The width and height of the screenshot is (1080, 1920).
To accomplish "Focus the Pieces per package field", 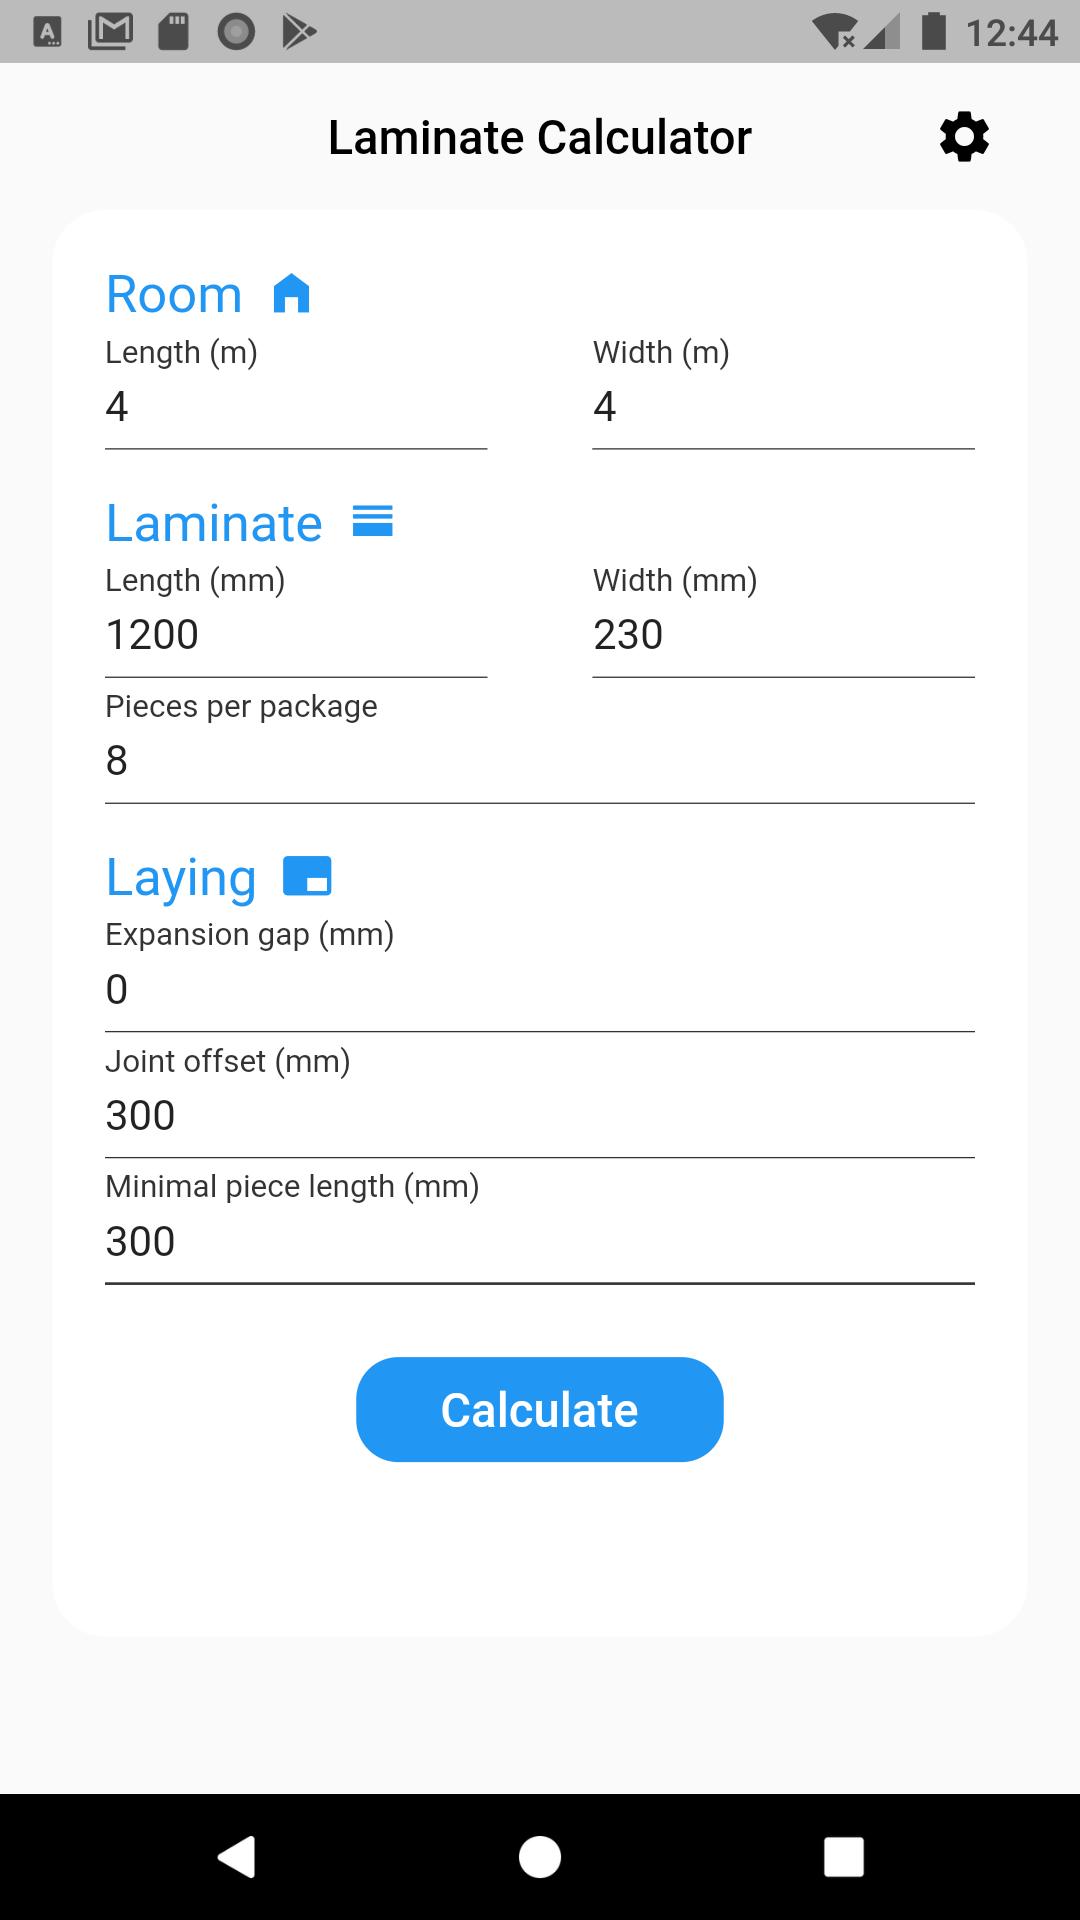I will point(540,746).
